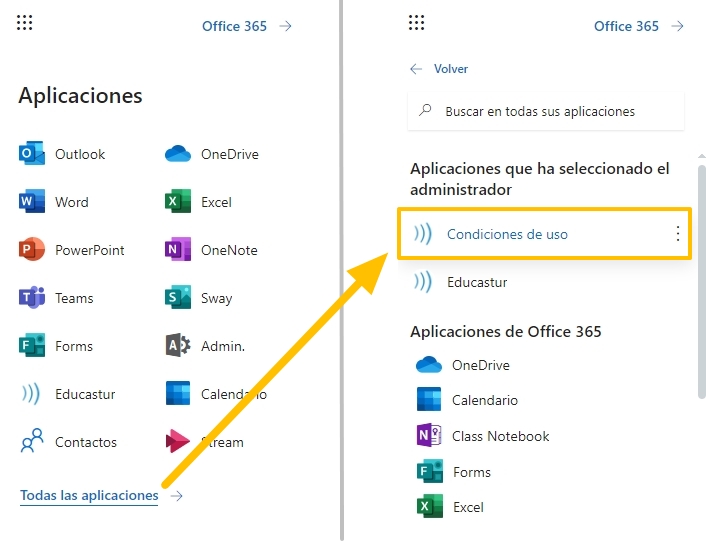
Task: Click the scrollbar up arrow in right panel
Action: (701, 156)
